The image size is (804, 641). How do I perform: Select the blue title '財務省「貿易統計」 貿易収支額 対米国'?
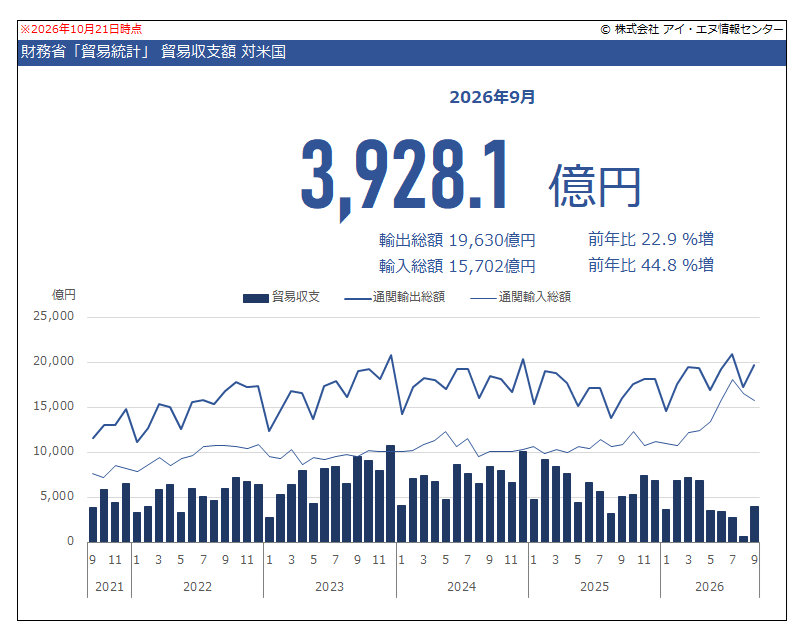[x=153, y=52]
